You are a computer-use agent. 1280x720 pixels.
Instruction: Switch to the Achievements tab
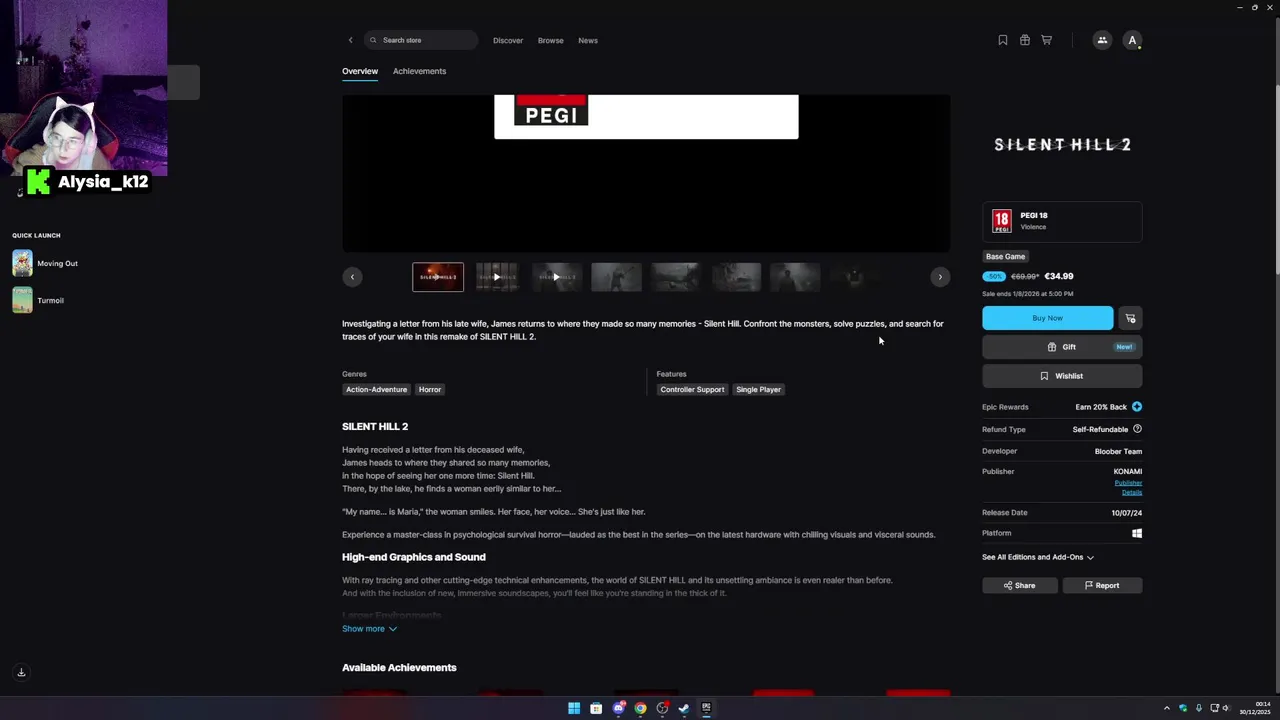point(420,71)
